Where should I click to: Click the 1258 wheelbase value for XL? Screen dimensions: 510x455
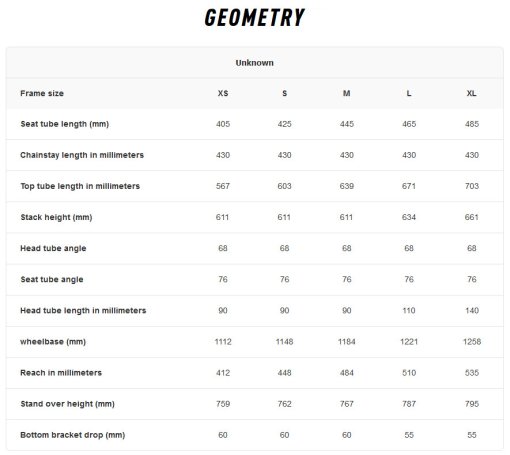[472, 342]
